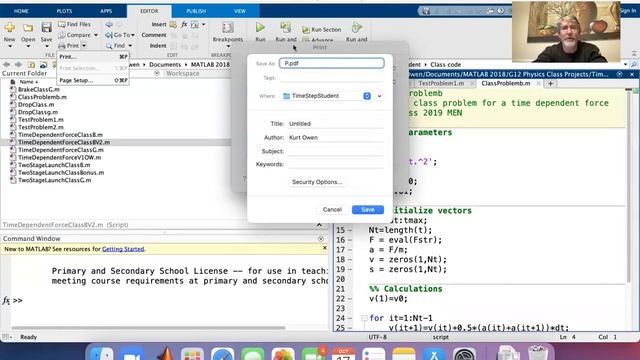Switch to the HOME ribbon tab
This screenshot has width=640, height=360.
point(21,11)
